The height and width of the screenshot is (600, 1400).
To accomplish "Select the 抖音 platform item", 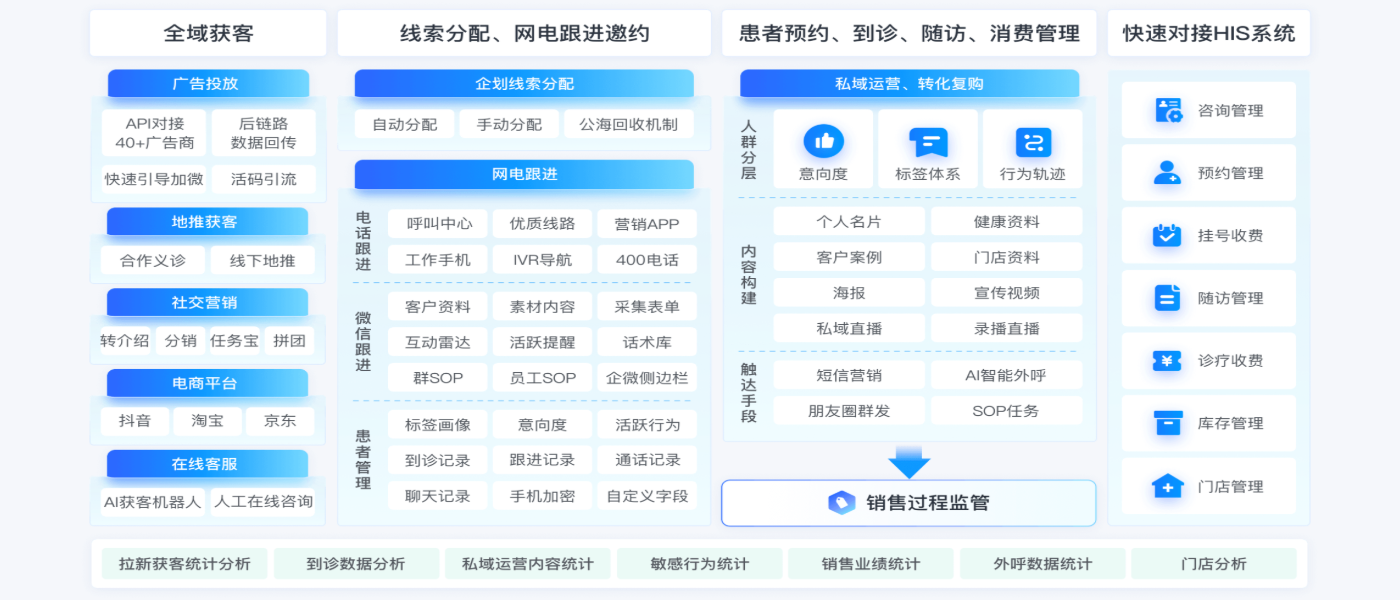I will pyautogui.click(x=135, y=421).
